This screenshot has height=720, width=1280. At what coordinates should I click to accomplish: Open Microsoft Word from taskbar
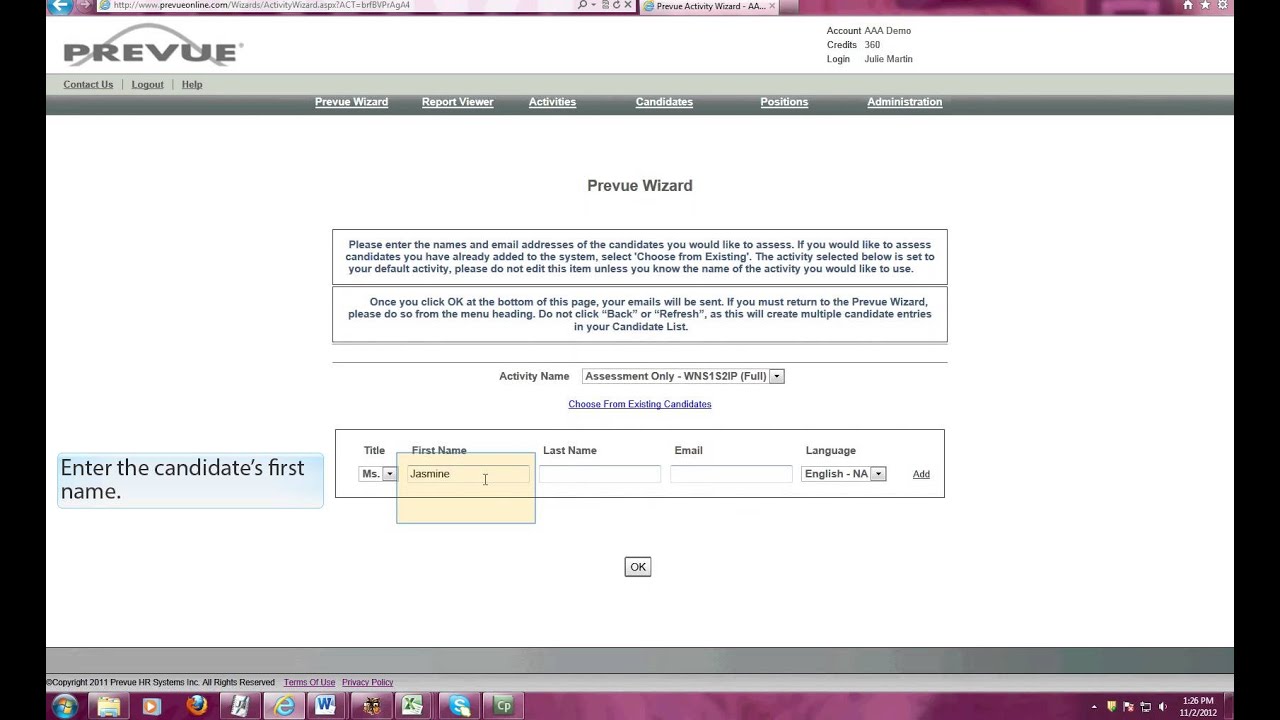[326, 706]
